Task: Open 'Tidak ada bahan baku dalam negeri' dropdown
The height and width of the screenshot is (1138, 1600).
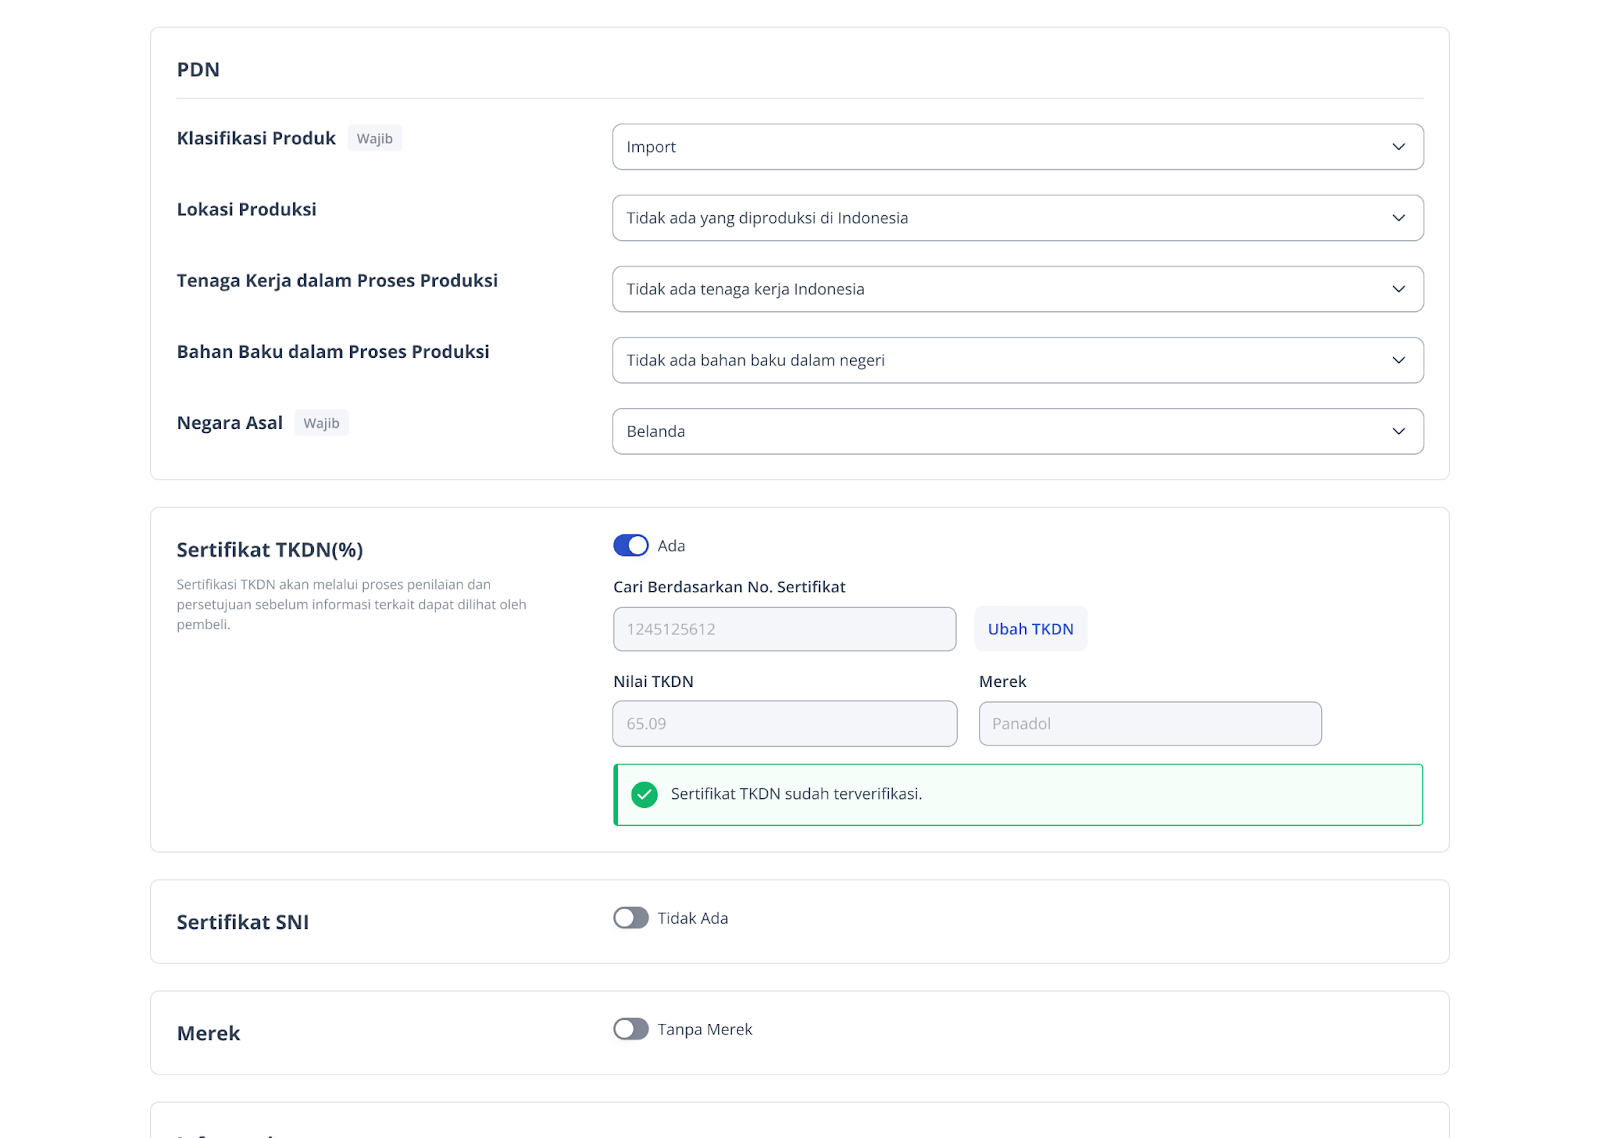Action: click(1000, 360)
